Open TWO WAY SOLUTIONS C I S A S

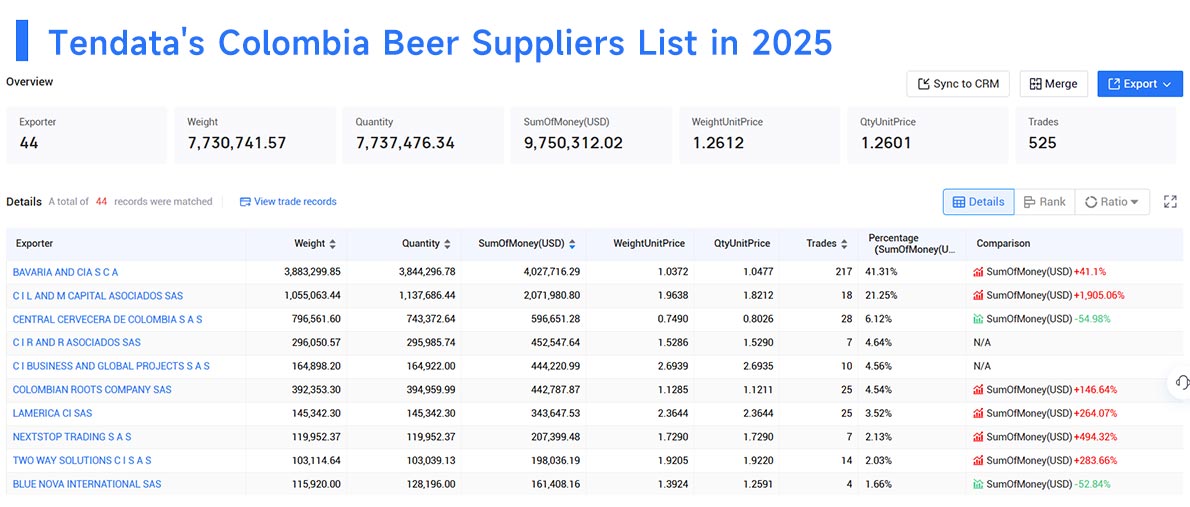82,460
